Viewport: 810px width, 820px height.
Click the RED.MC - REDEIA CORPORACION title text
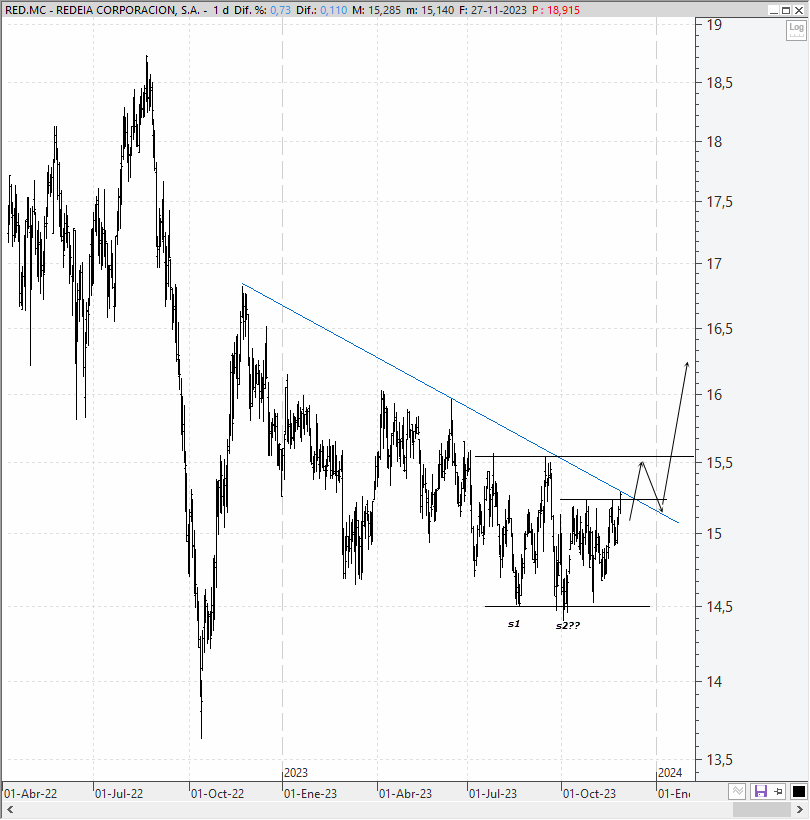tap(102, 10)
